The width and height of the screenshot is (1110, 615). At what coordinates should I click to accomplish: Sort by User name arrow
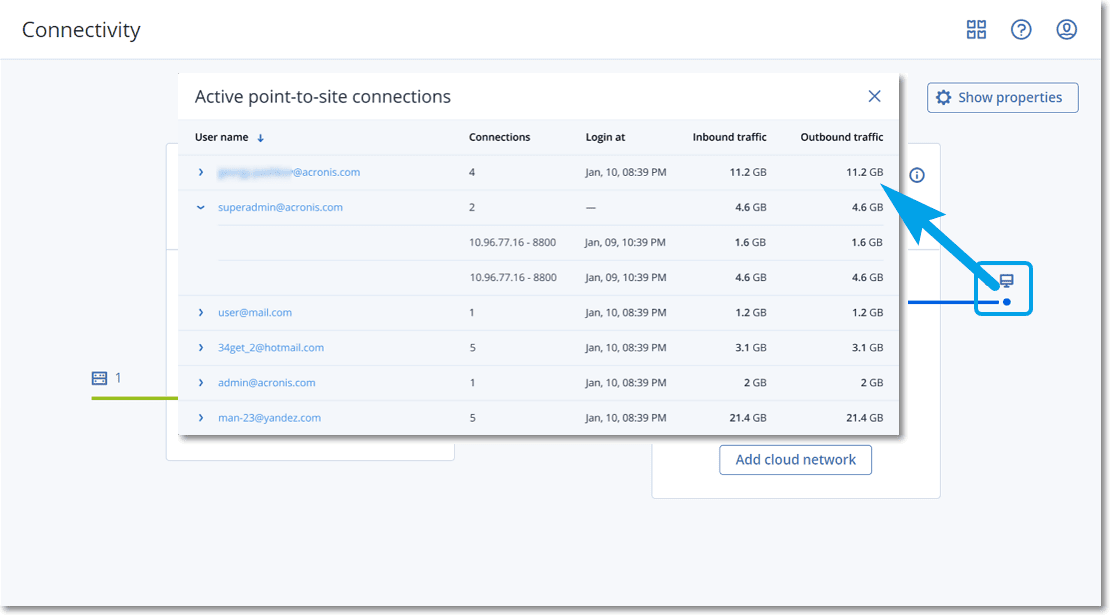(x=261, y=138)
